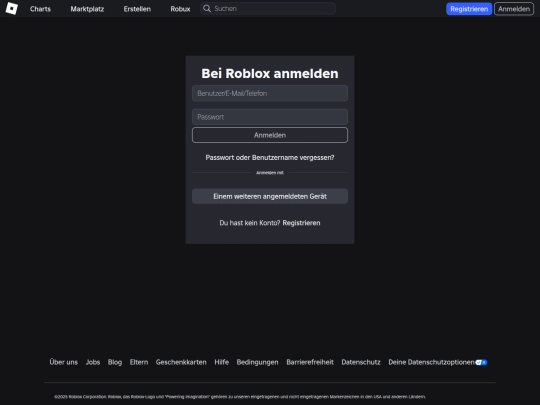Follow the Registrieren link below the form
540x405 pixels.
(301, 223)
